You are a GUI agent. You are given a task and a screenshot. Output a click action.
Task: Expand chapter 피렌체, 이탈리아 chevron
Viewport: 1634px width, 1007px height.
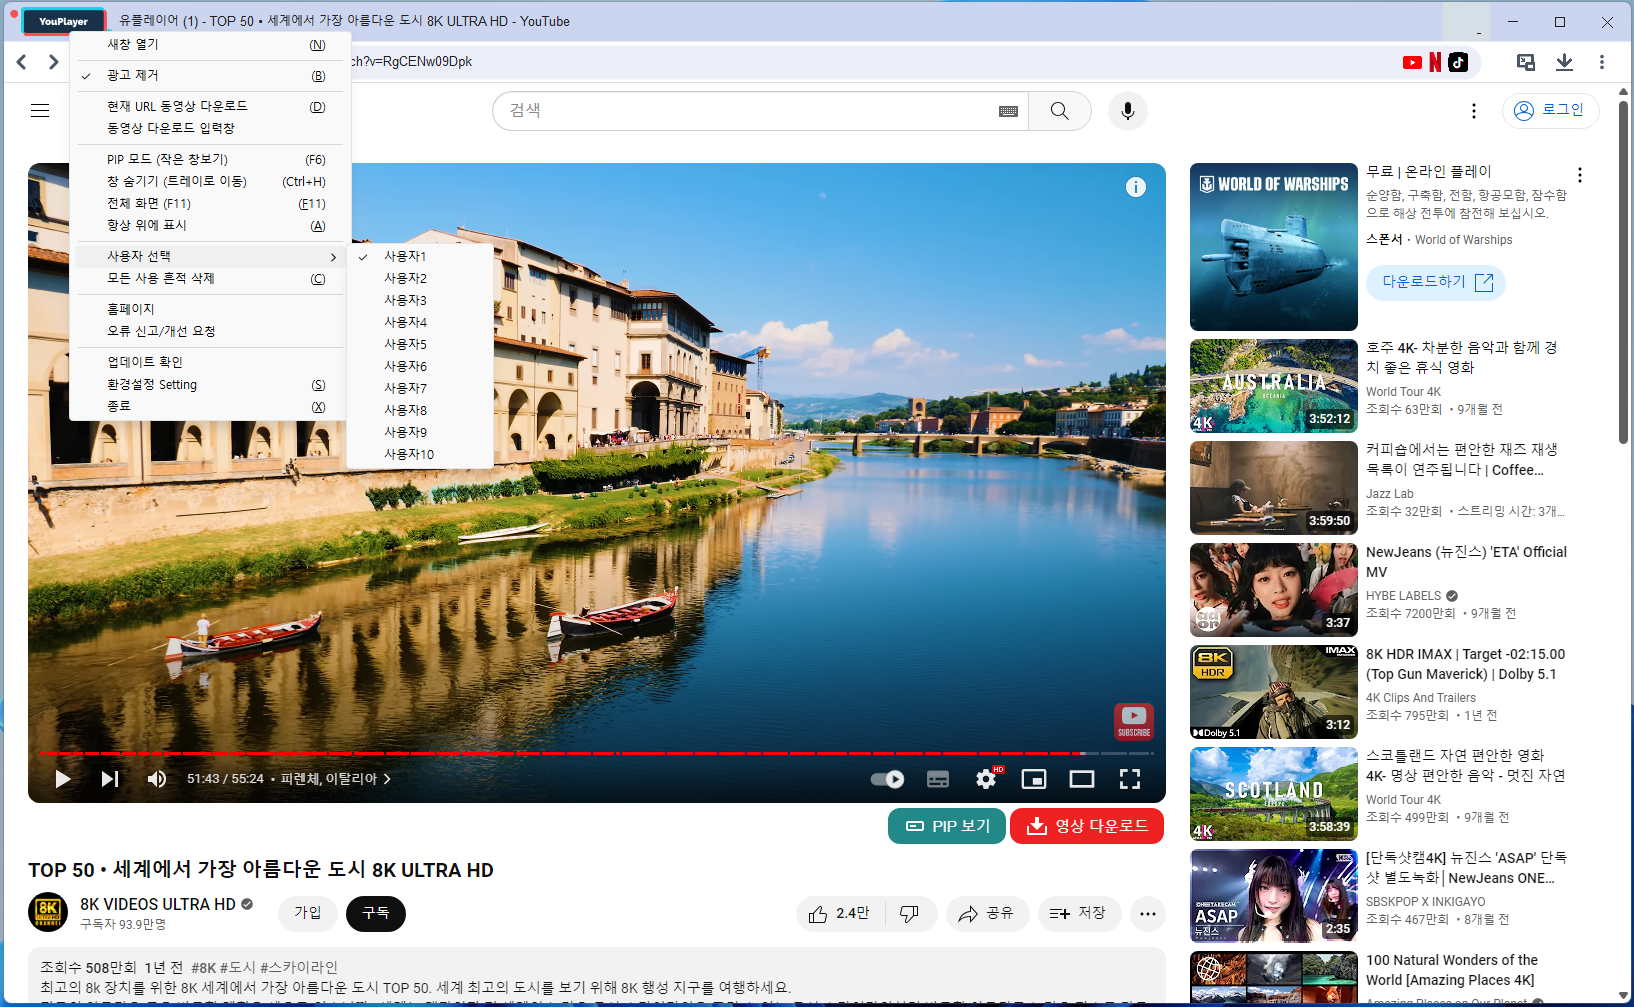[x=387, y=779]
